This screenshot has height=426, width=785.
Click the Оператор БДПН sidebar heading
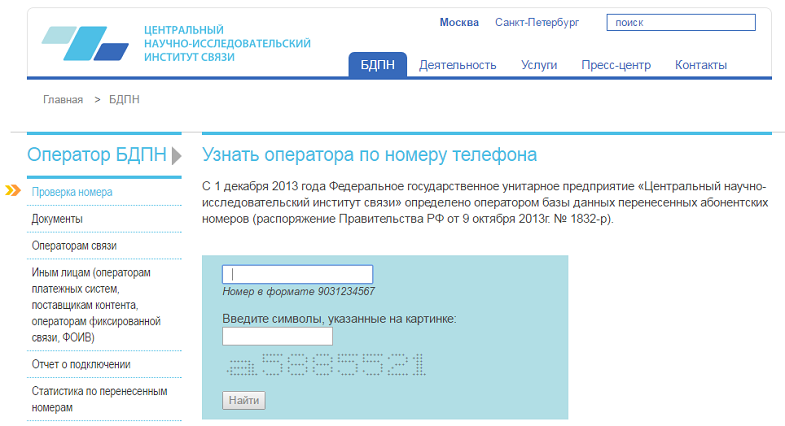[x=97, y=155]
